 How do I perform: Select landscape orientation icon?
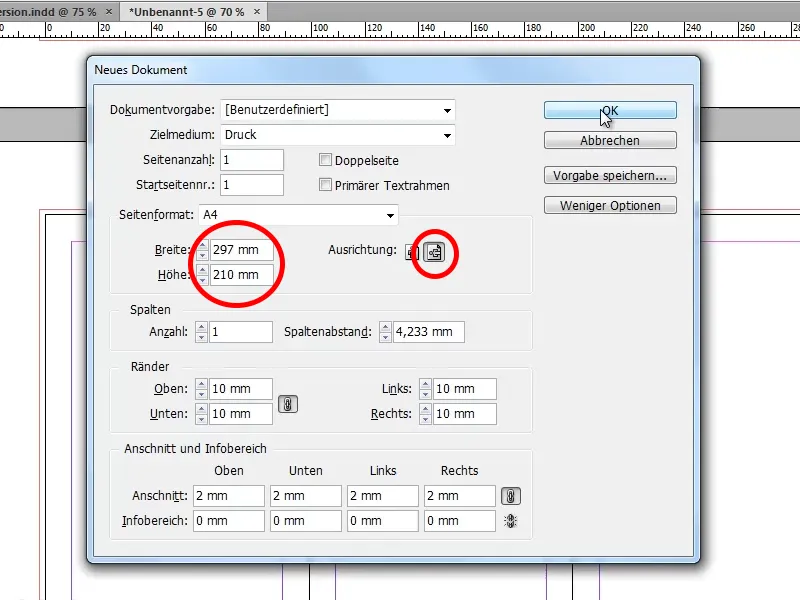tap(434, 252)
